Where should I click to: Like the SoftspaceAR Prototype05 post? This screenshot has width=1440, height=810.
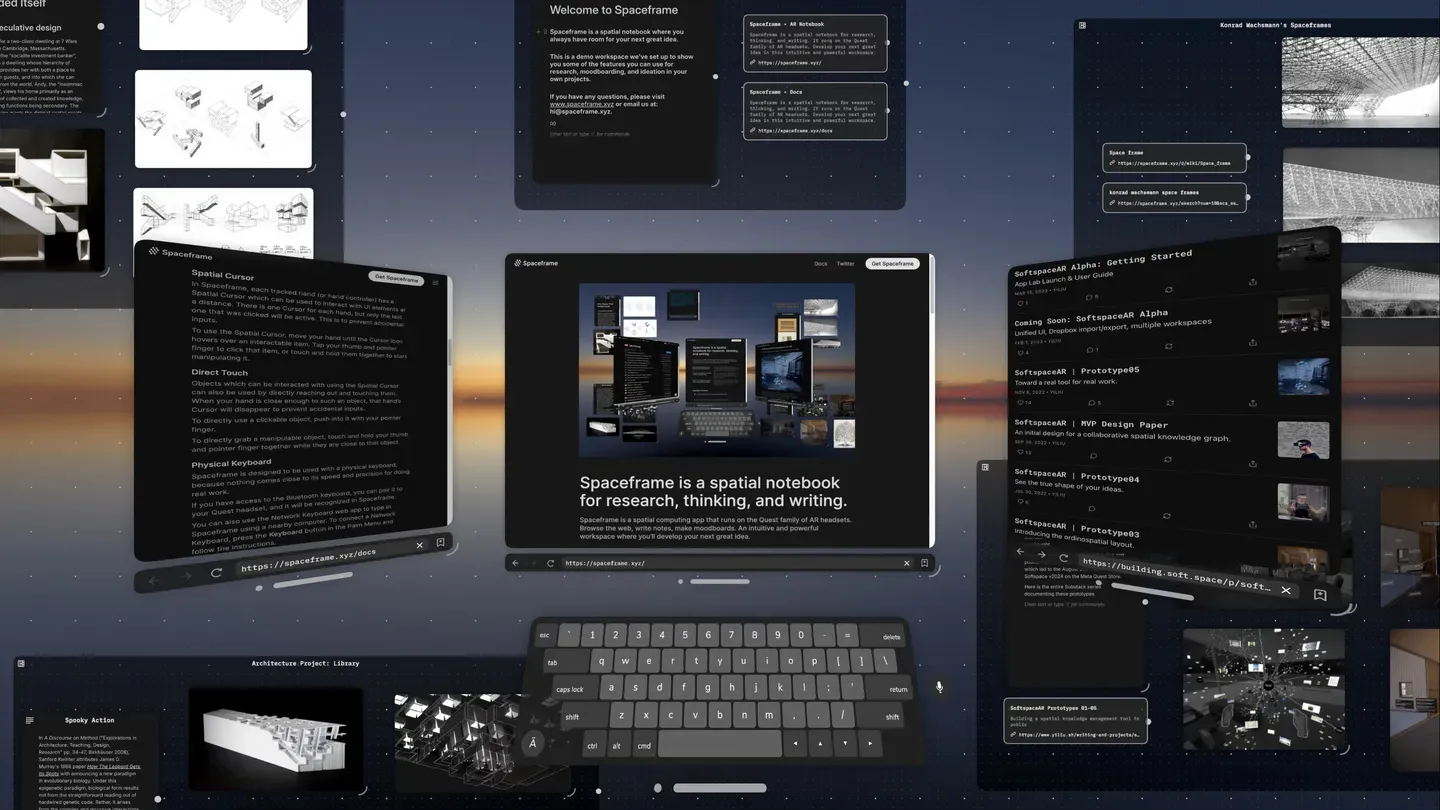pyautogui.click(x=1021, y=403)
